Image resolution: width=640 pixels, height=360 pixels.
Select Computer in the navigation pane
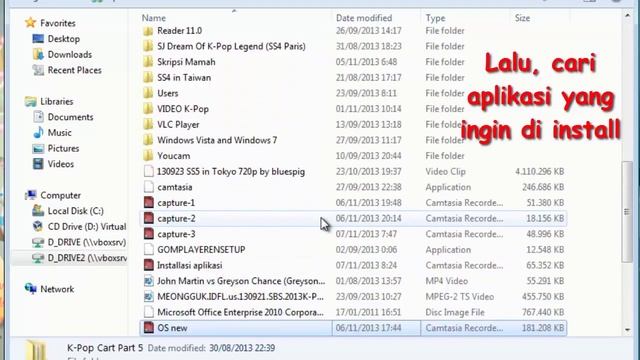(60, 196)
